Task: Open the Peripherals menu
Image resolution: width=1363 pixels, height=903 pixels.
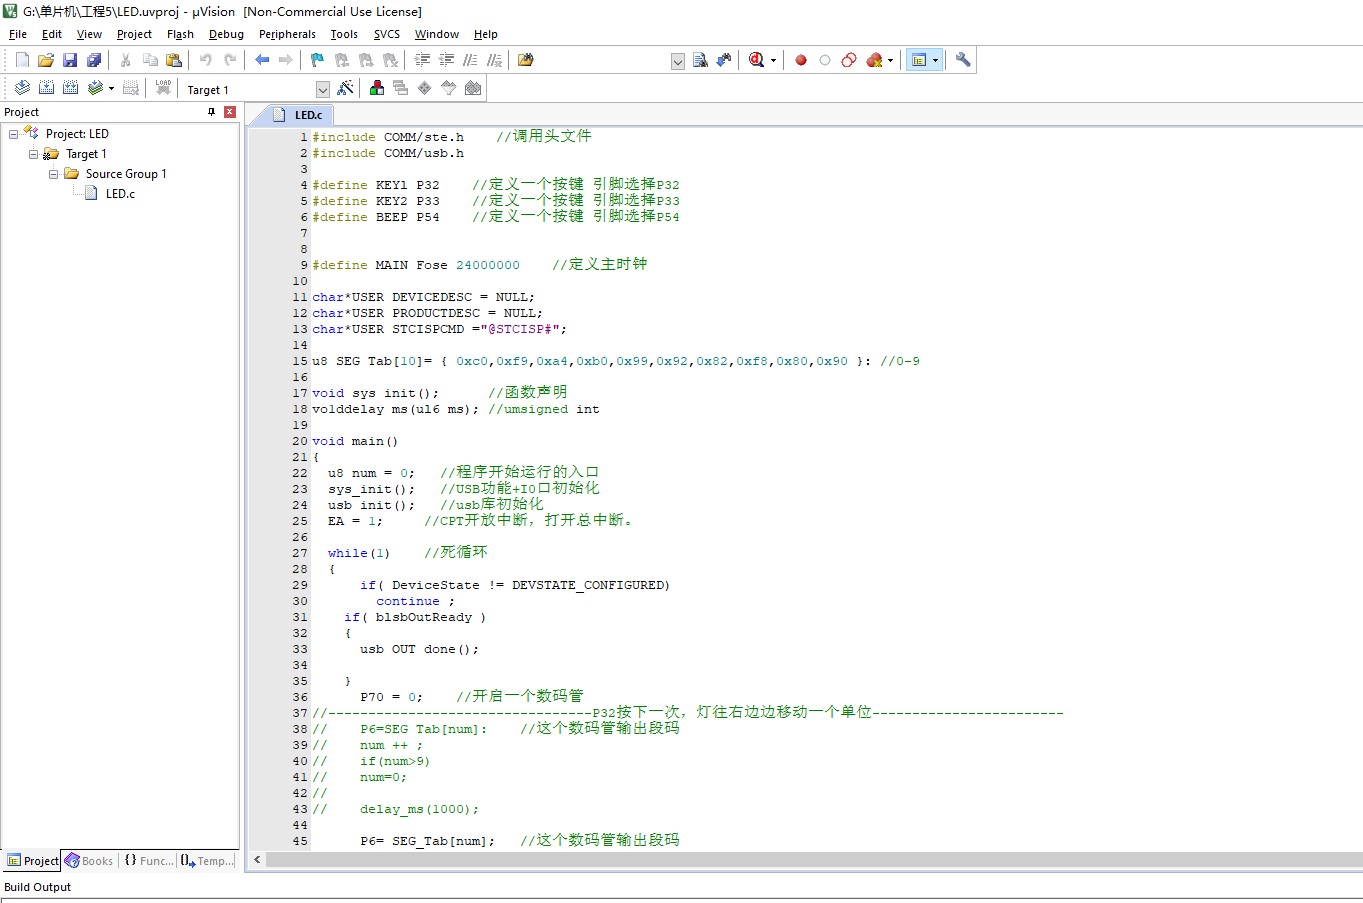Action: click(287, 34)
